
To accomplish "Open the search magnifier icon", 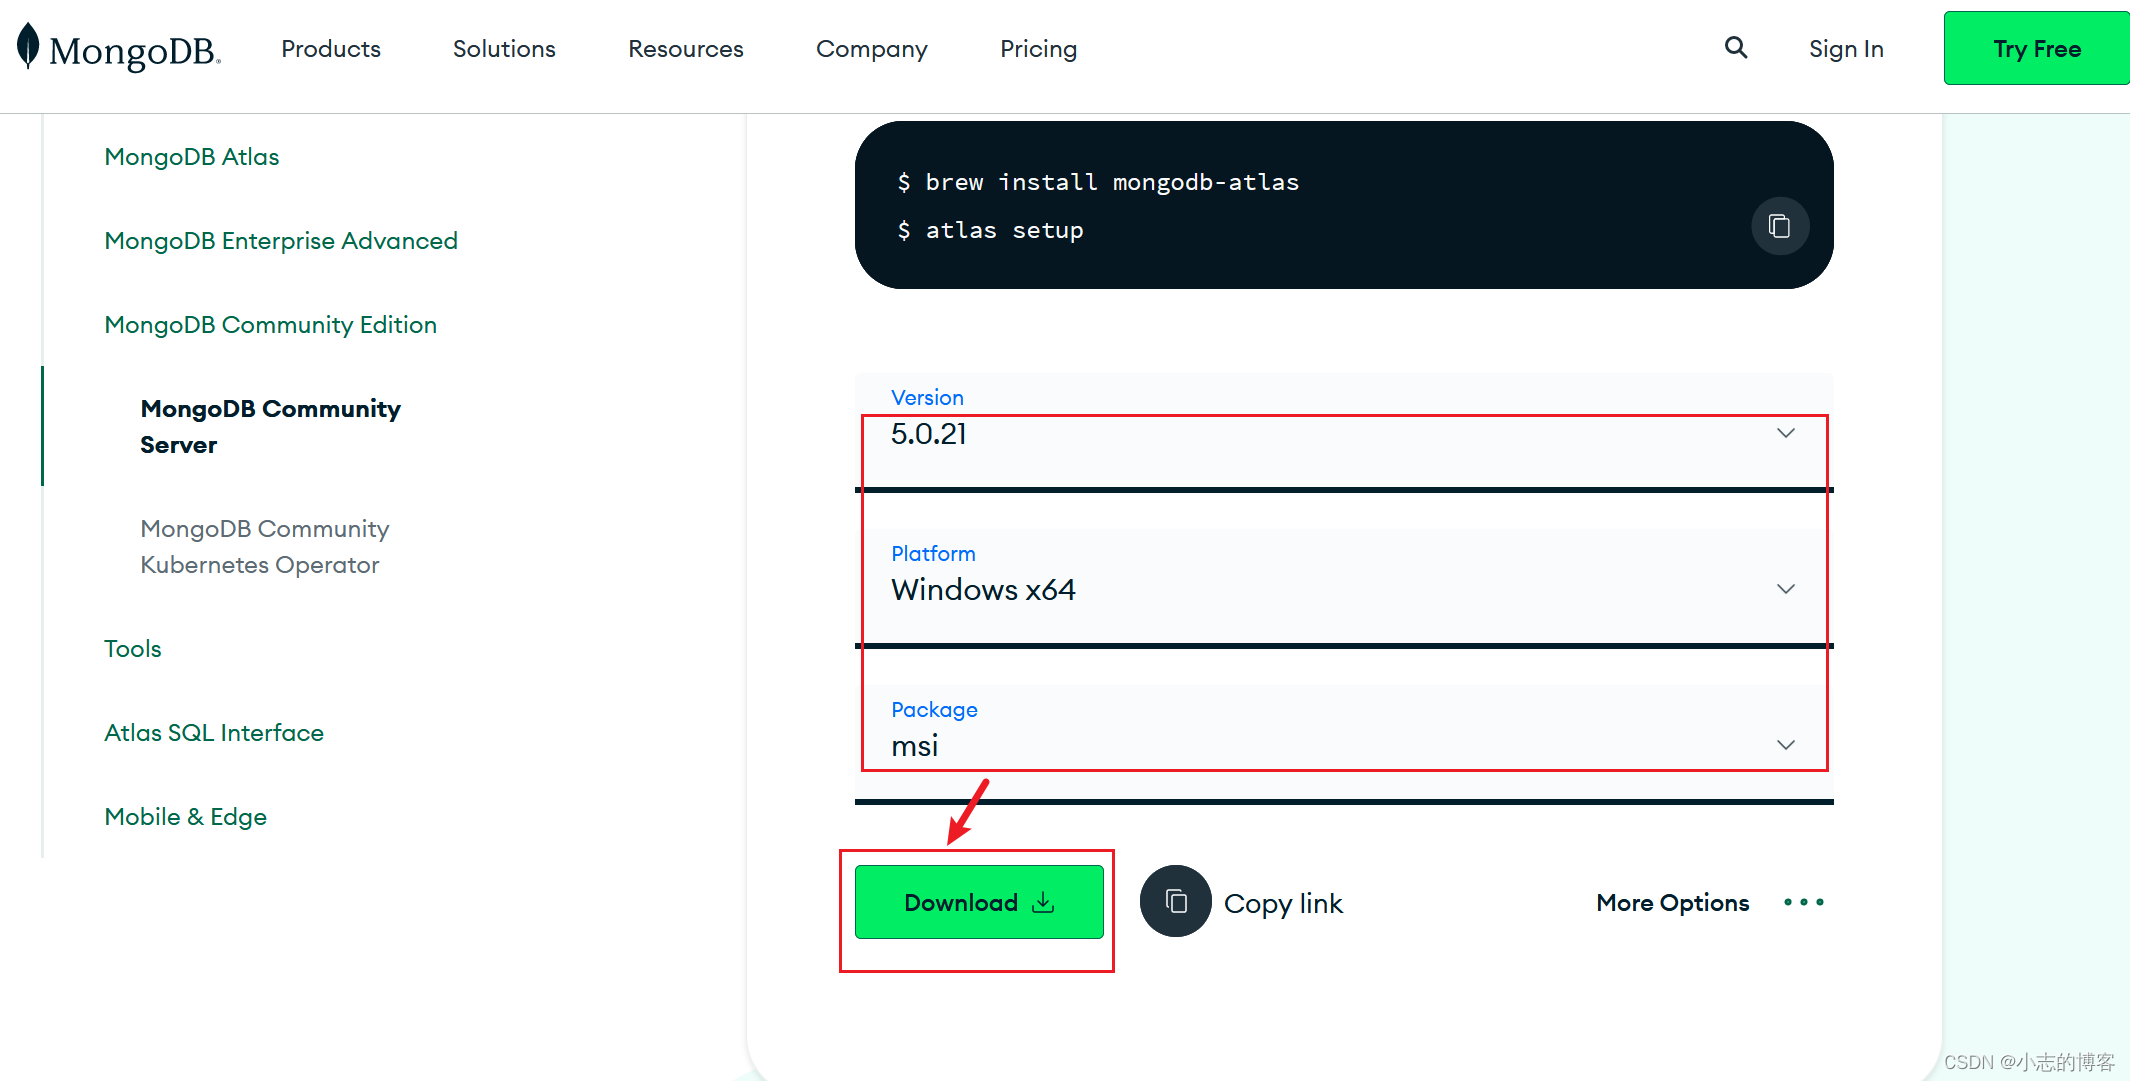I will tap(1736, 47).
